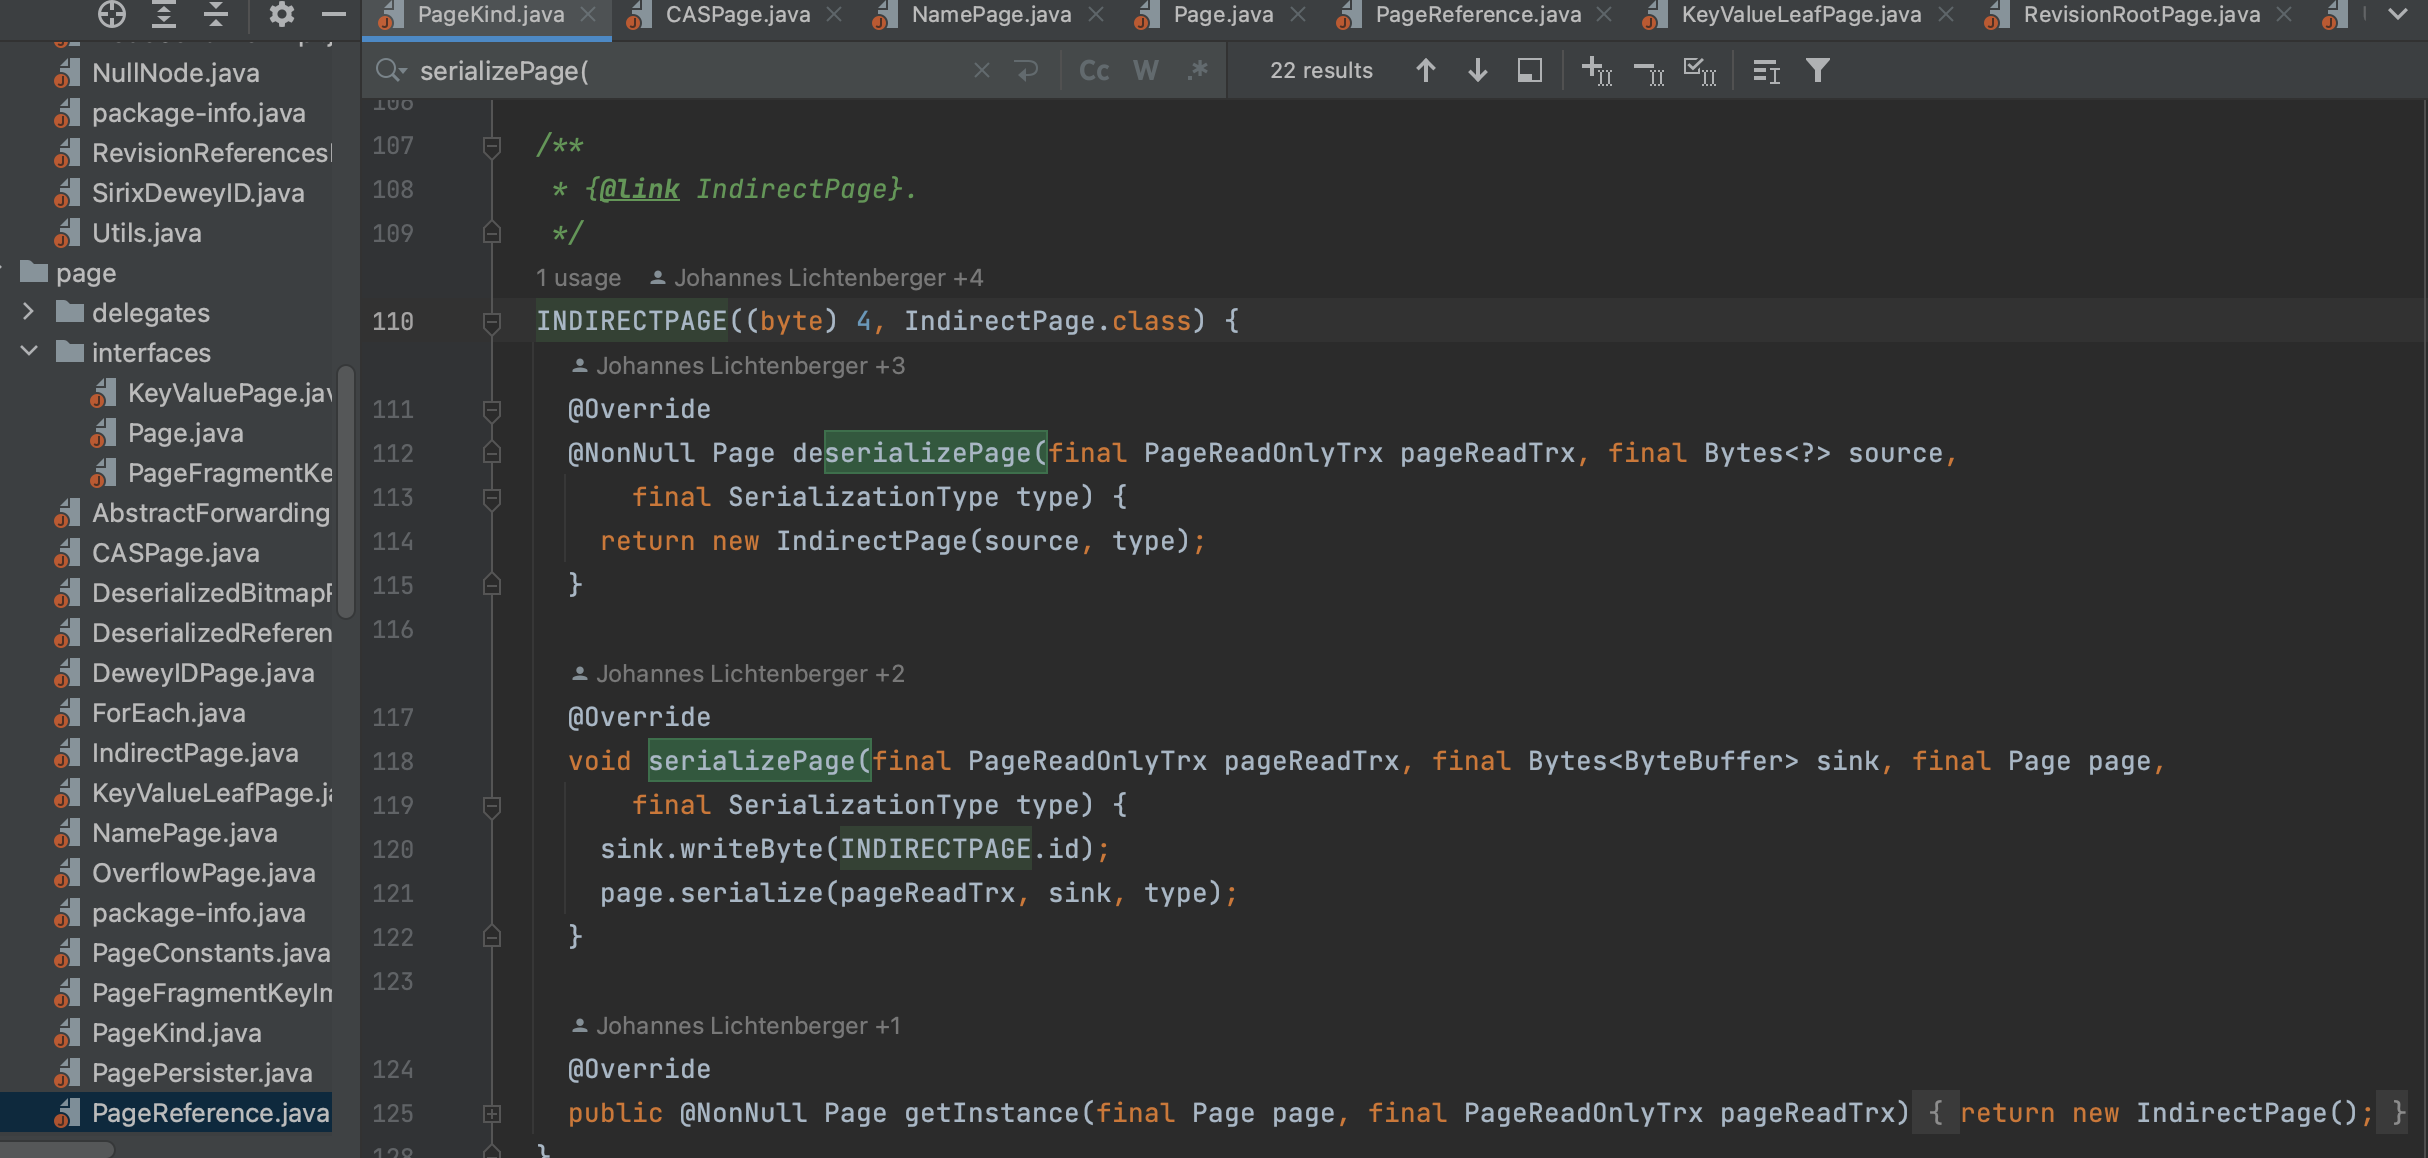Switch to CASPage.java tab

[x=737, y=15]
